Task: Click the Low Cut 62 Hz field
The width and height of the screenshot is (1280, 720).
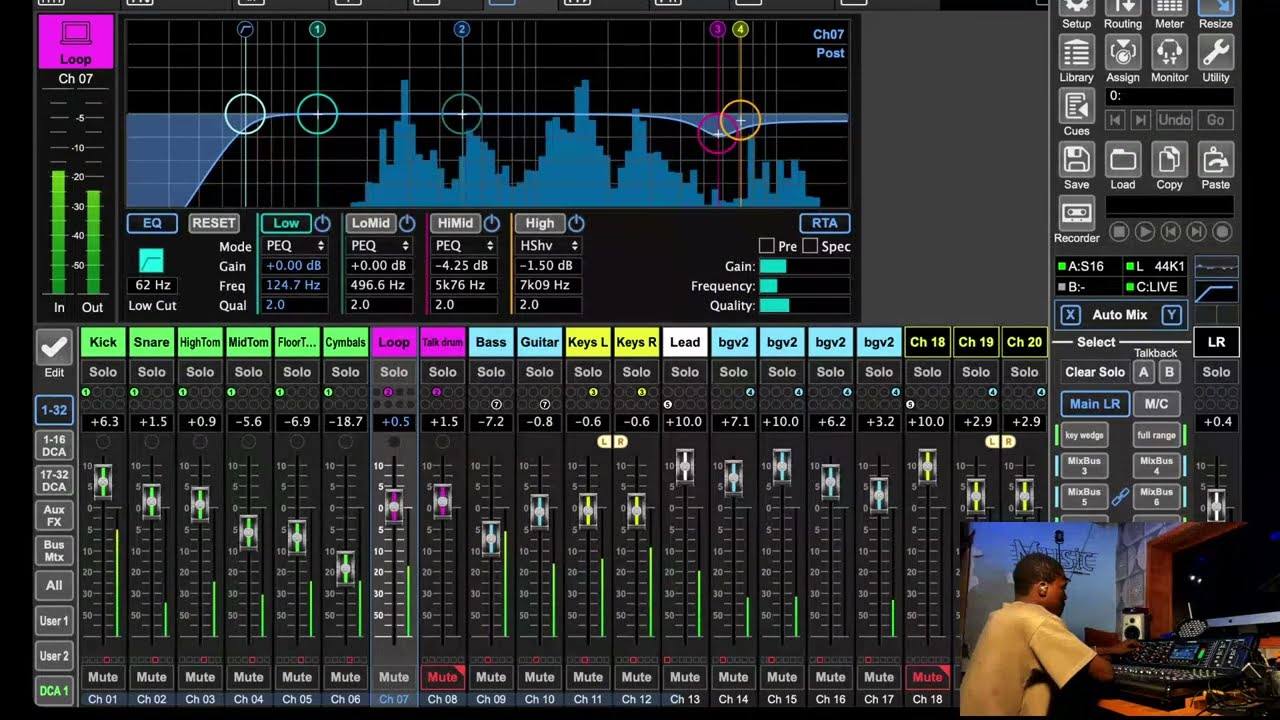Action: click(x=153, y=285)
